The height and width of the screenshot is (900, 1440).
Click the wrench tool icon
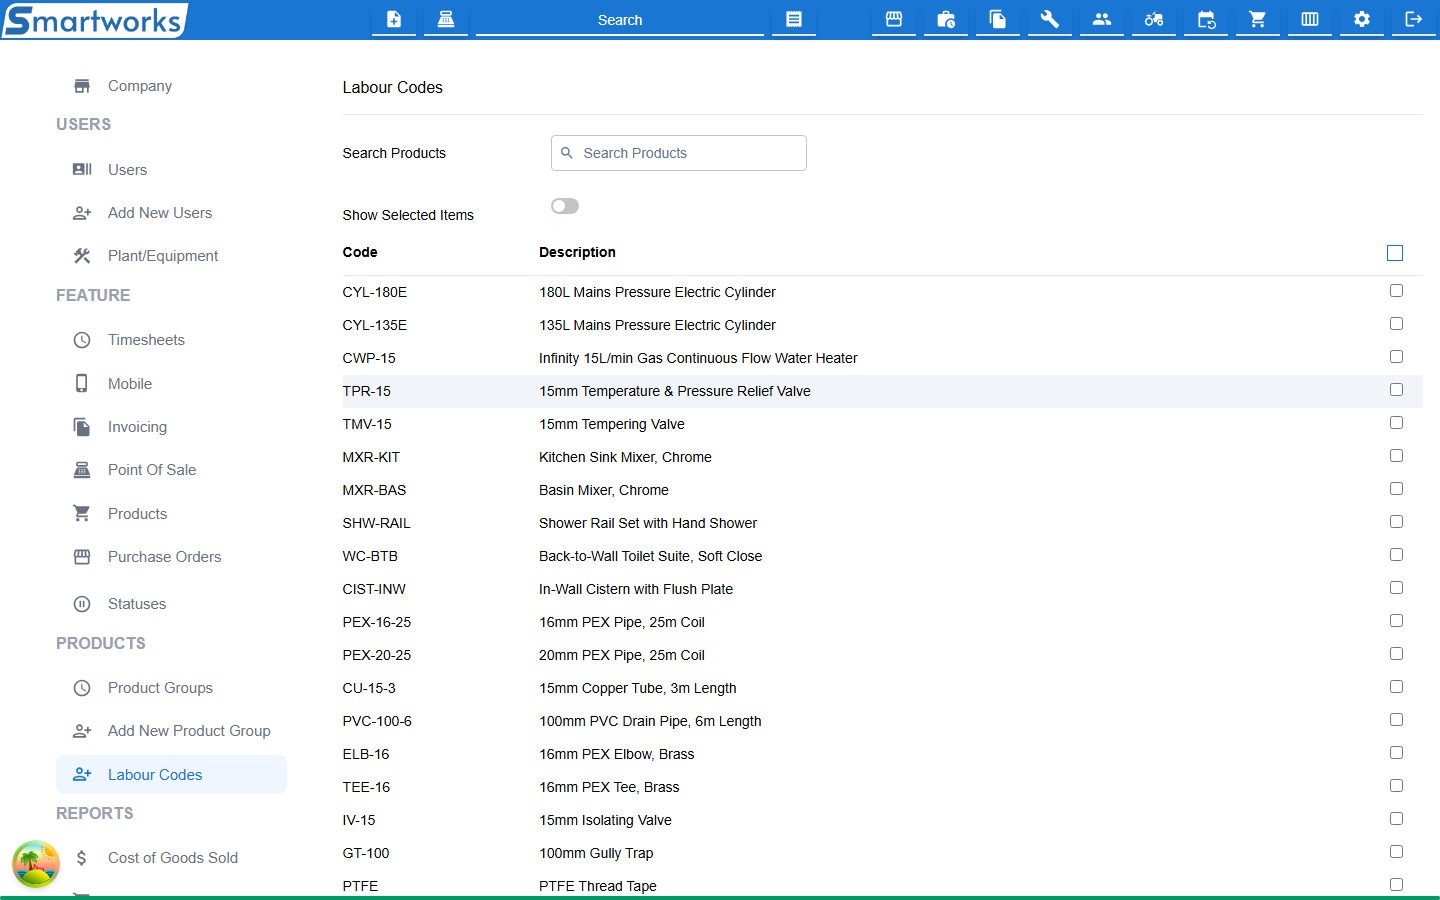[x=1050, y=19]
